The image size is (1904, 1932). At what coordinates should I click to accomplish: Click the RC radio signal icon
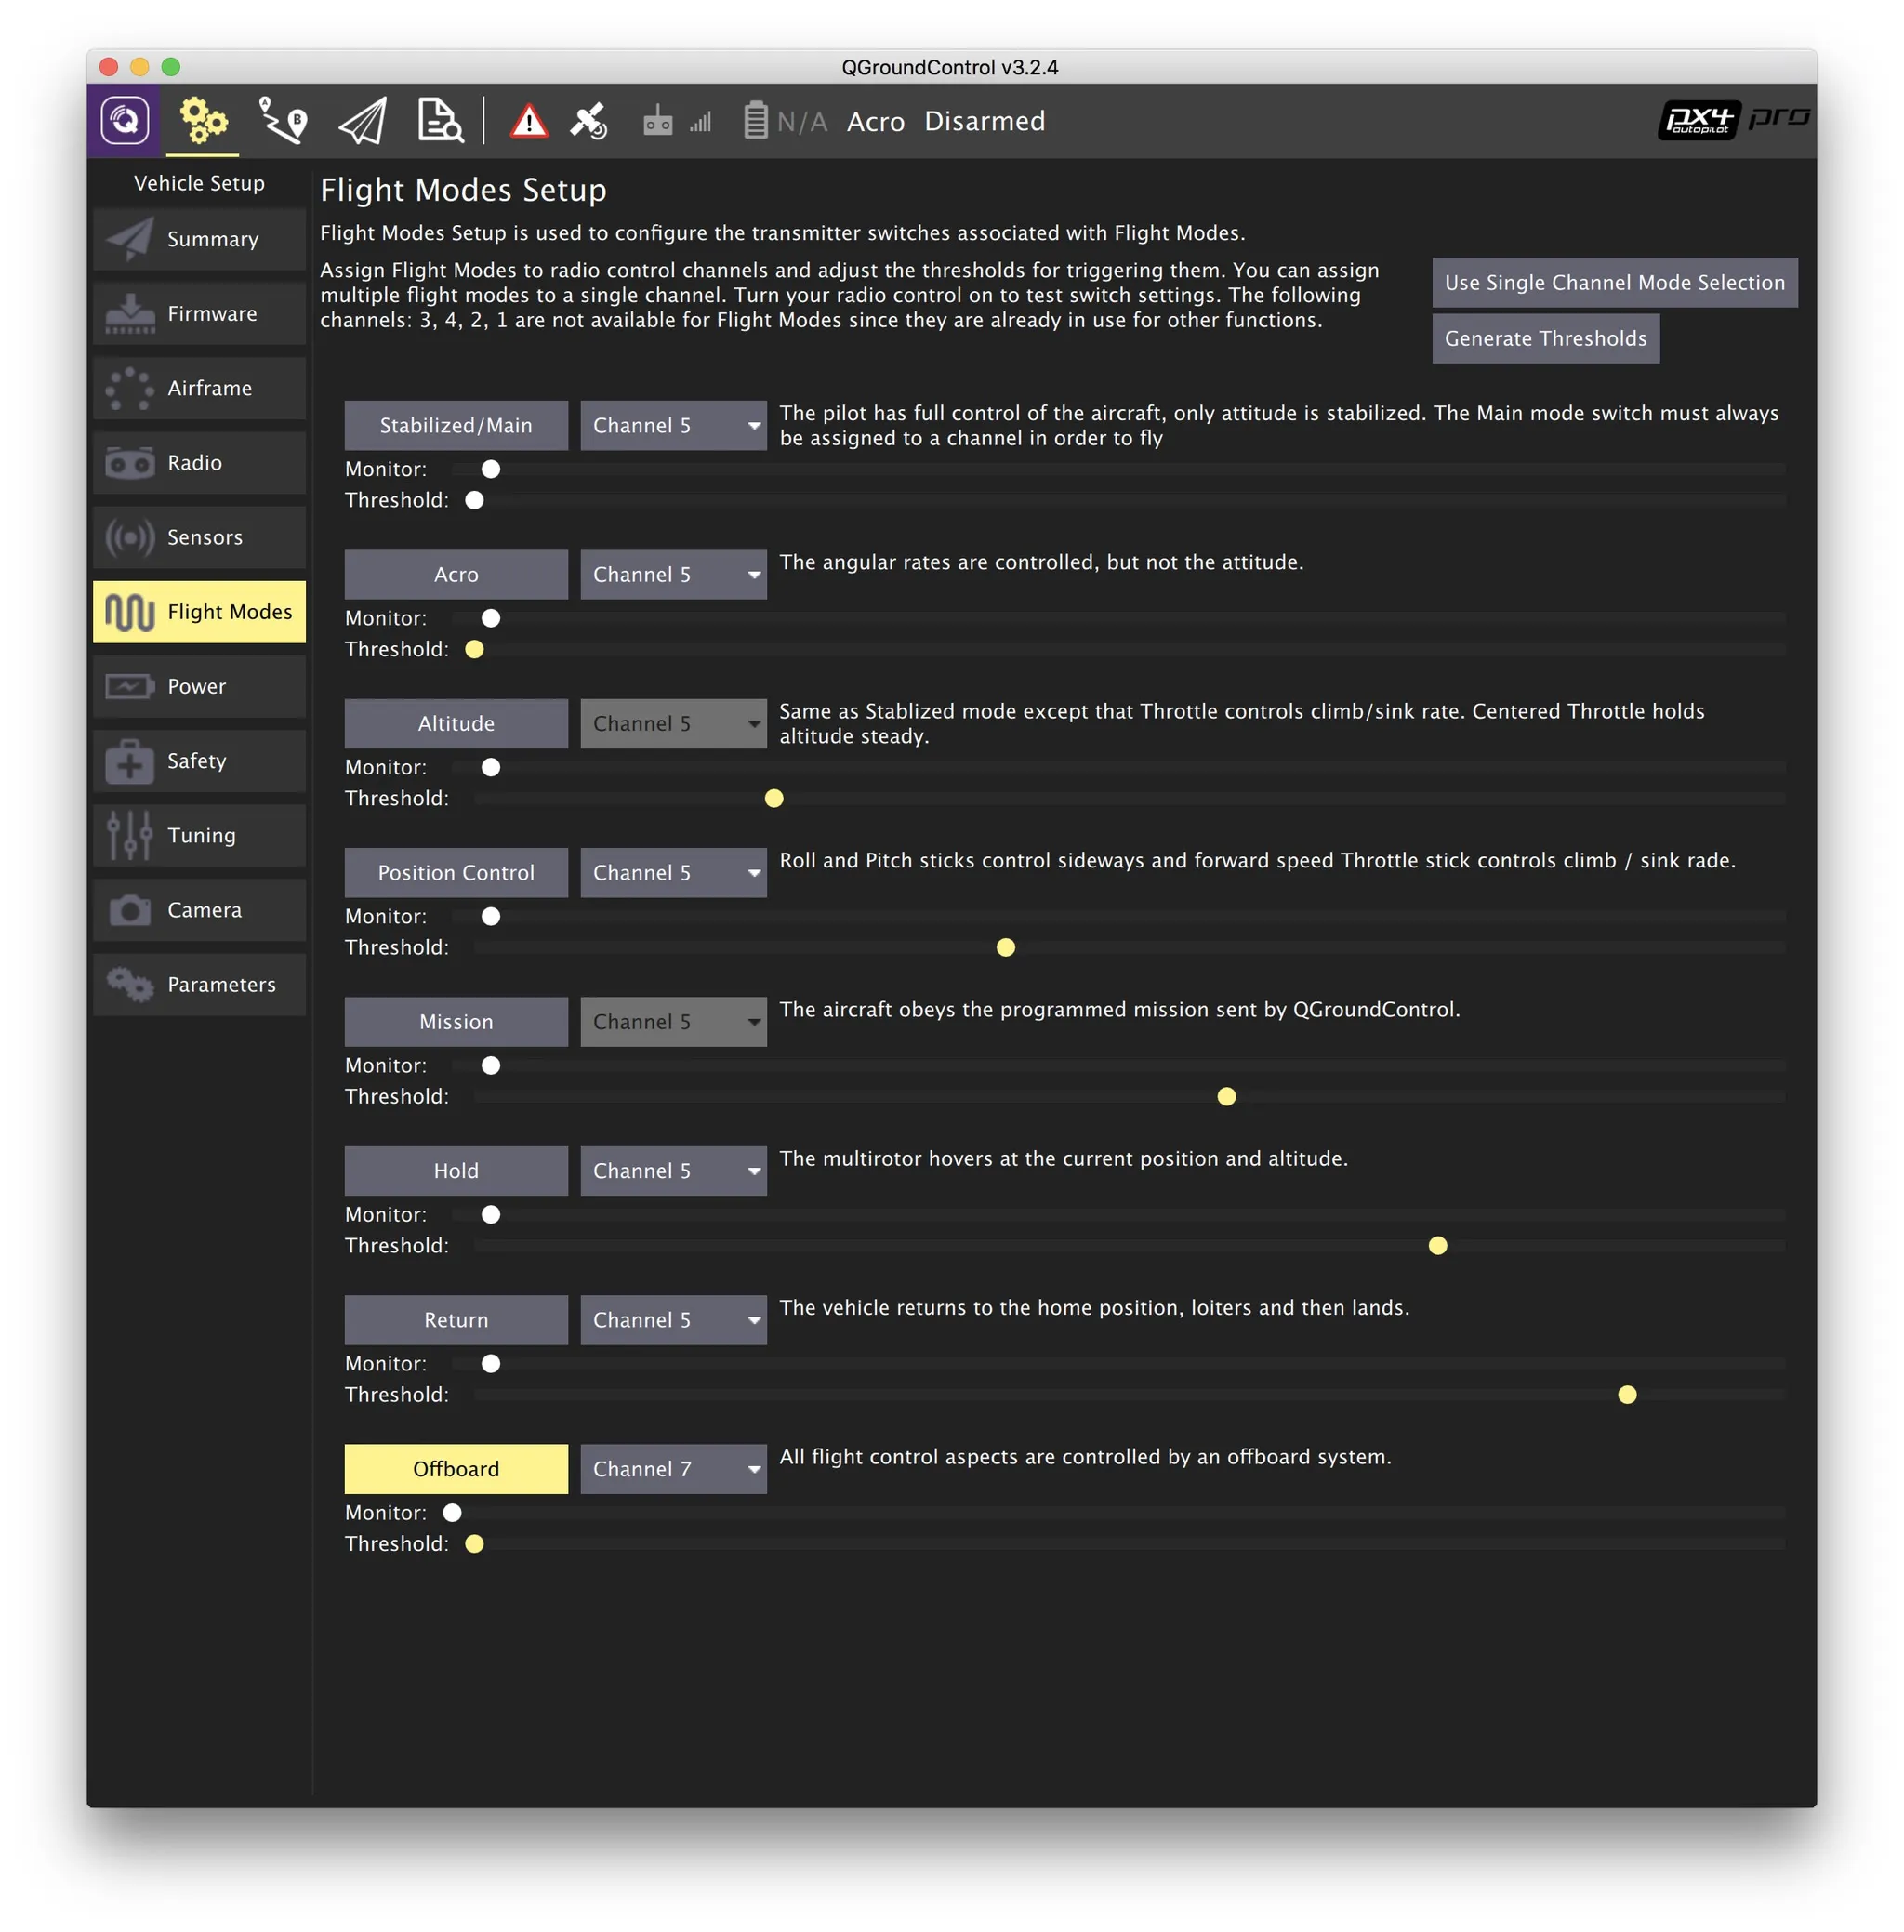click(657, 122)
